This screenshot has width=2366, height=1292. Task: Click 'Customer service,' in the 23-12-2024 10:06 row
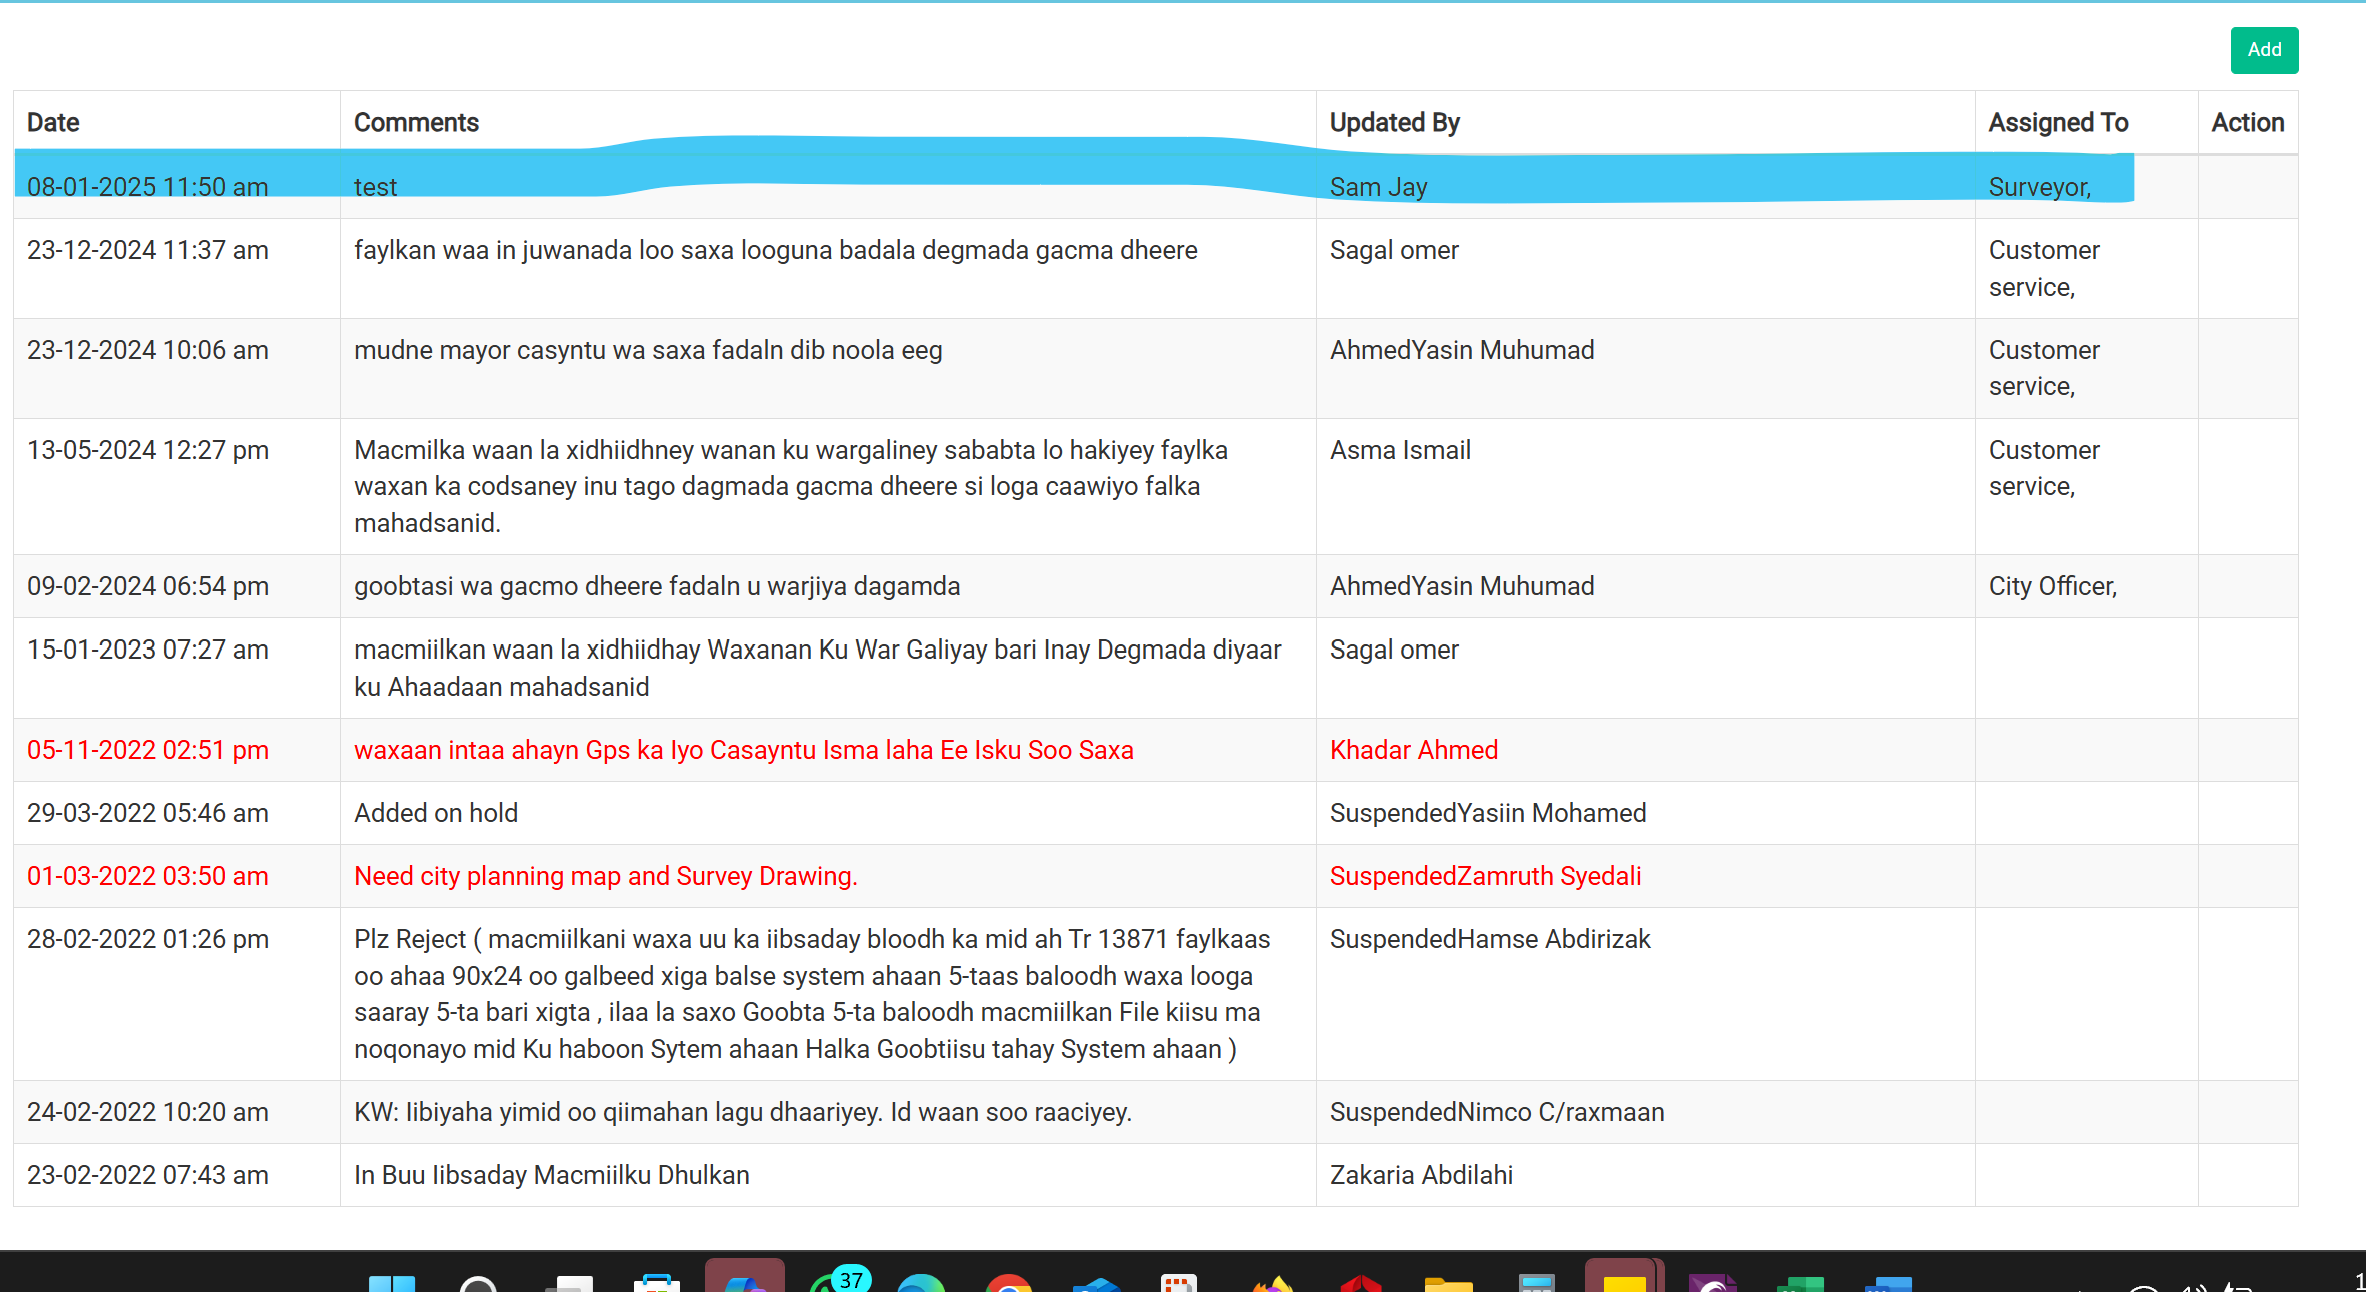pos(2044,368)
